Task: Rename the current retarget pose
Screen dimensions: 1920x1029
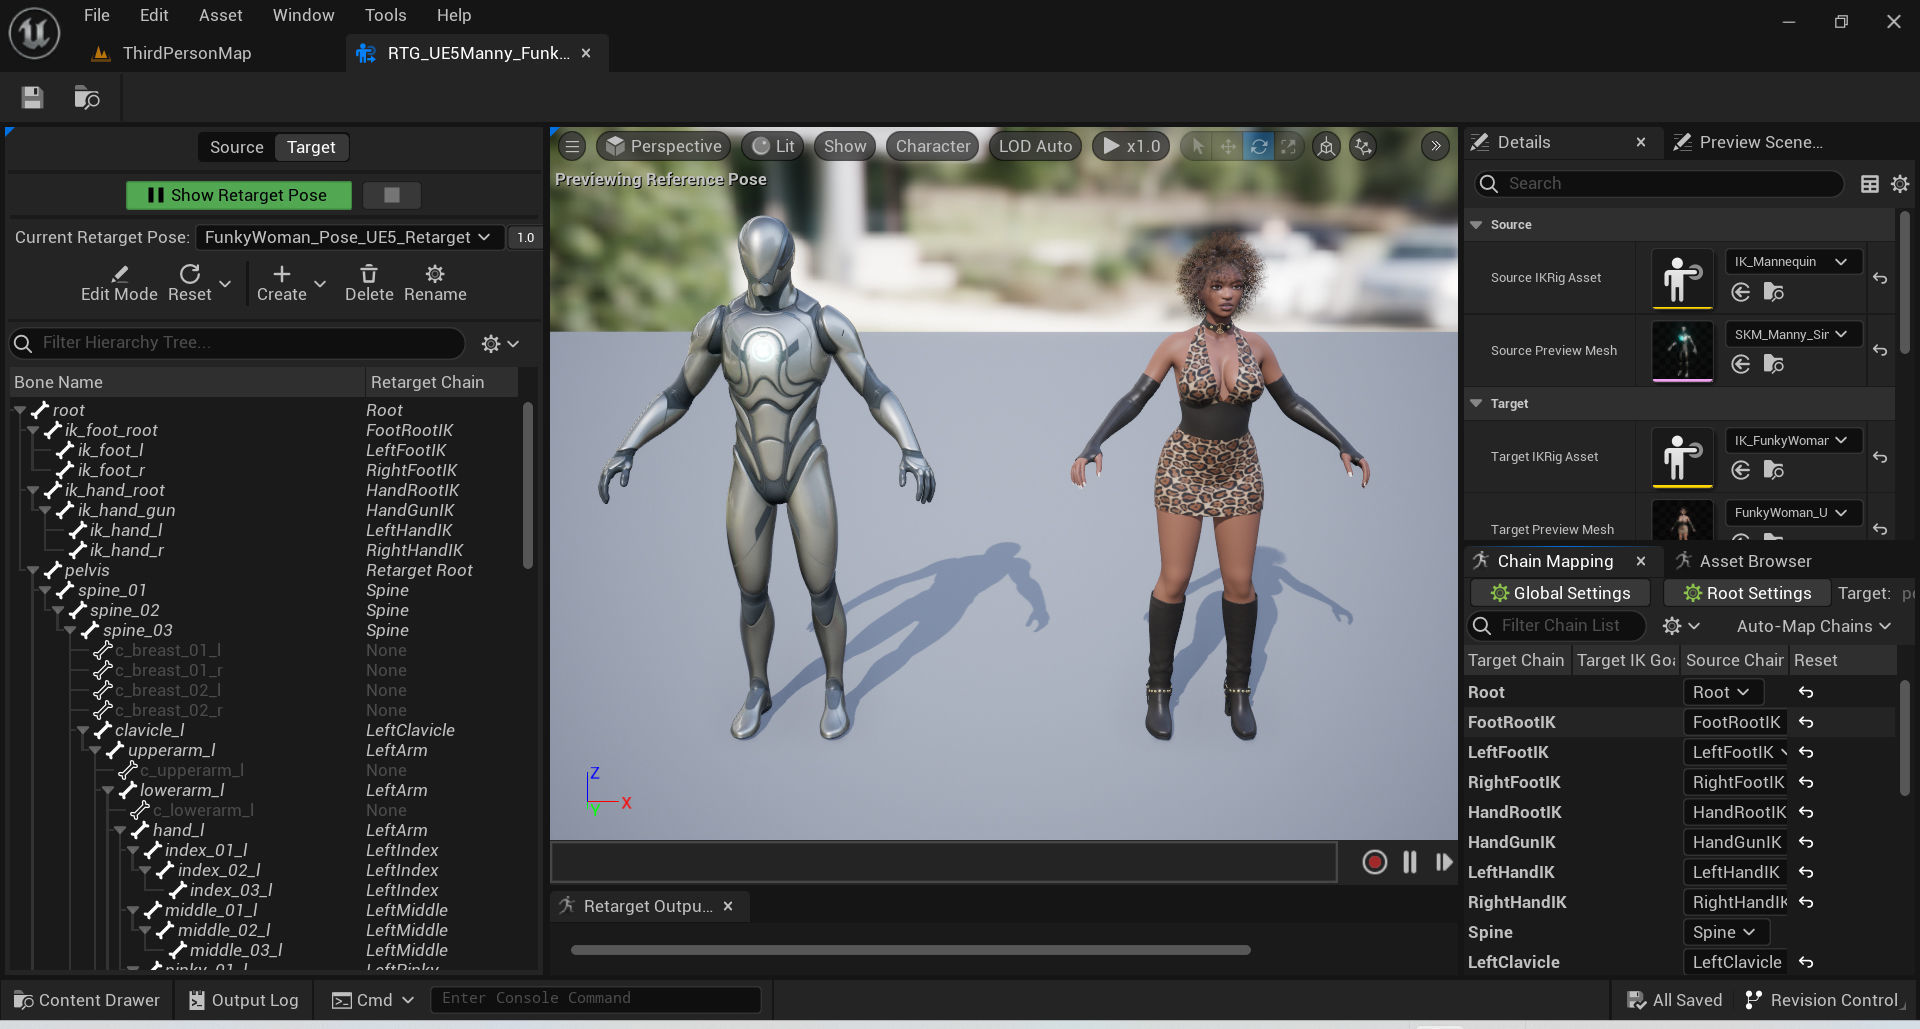Action: (x=435, y=283)
